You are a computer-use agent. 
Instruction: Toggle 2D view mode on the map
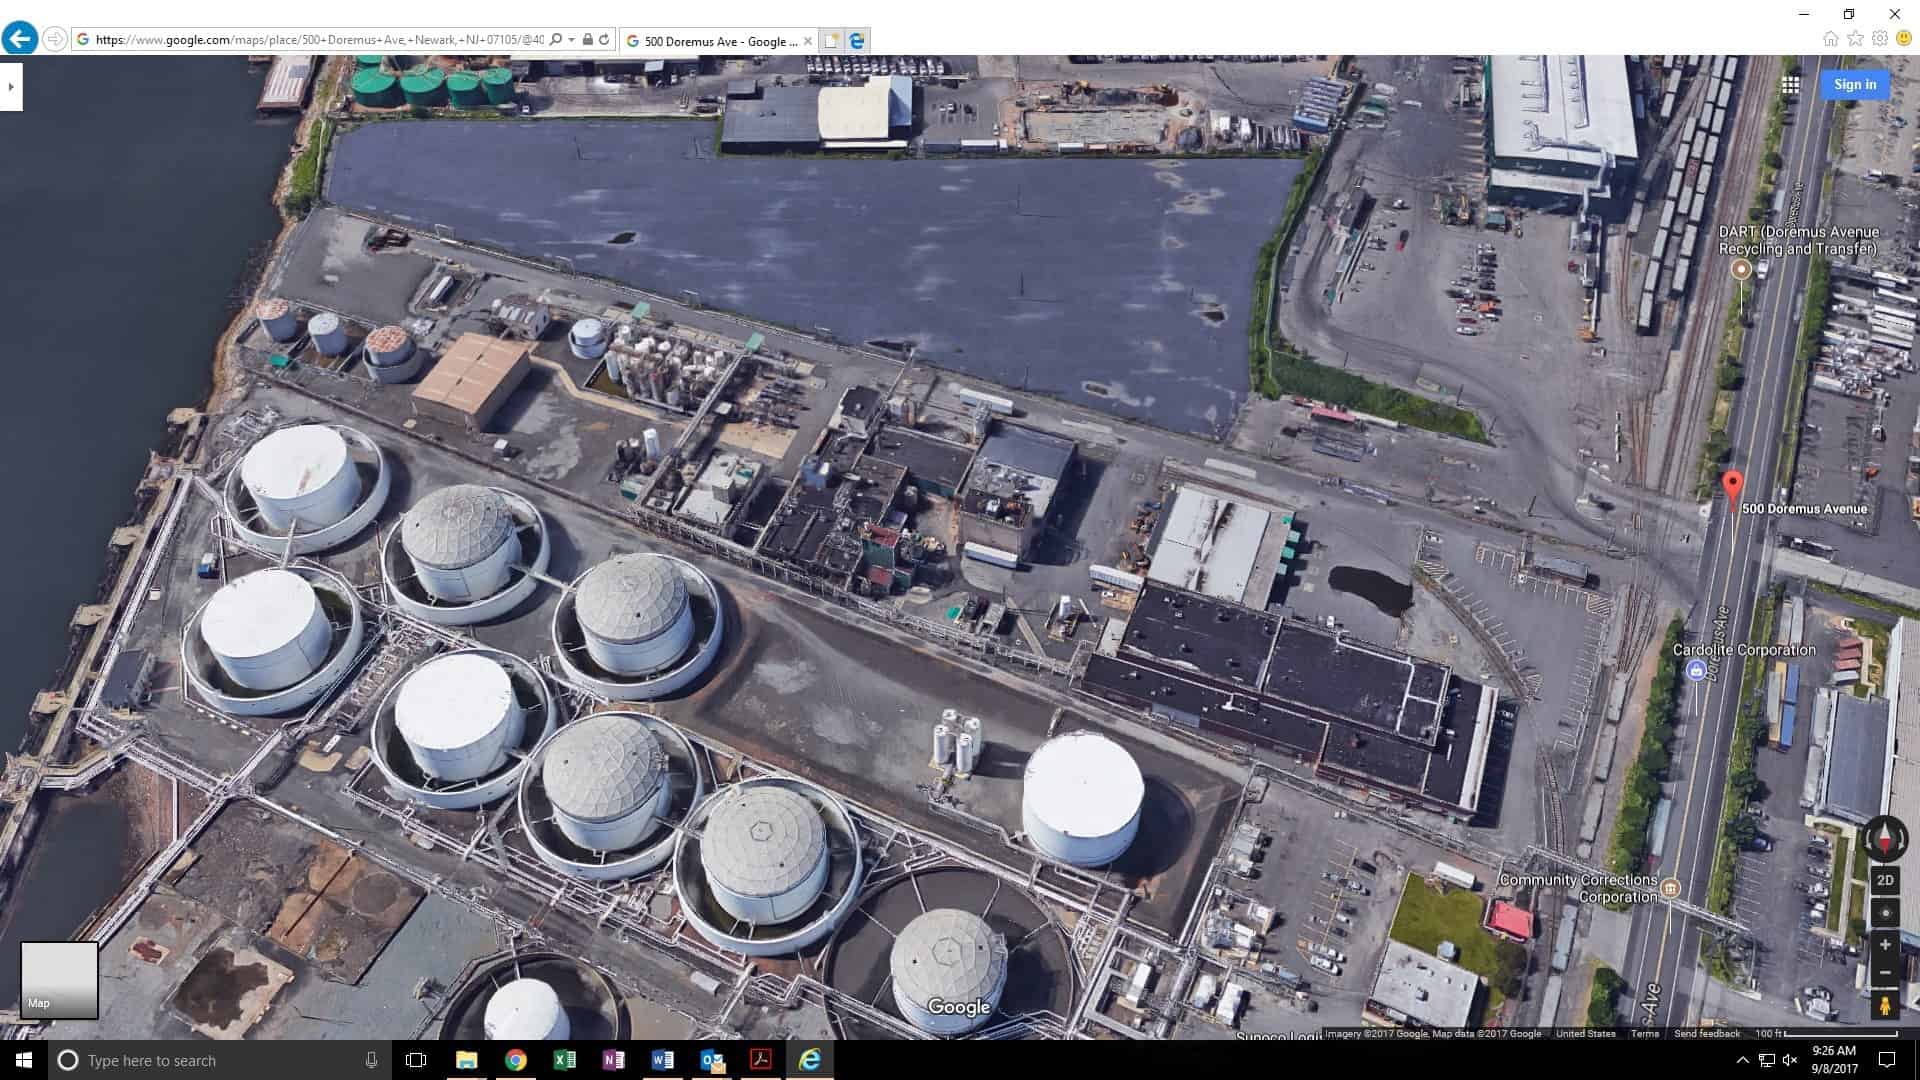click(x=1885, y=881)
